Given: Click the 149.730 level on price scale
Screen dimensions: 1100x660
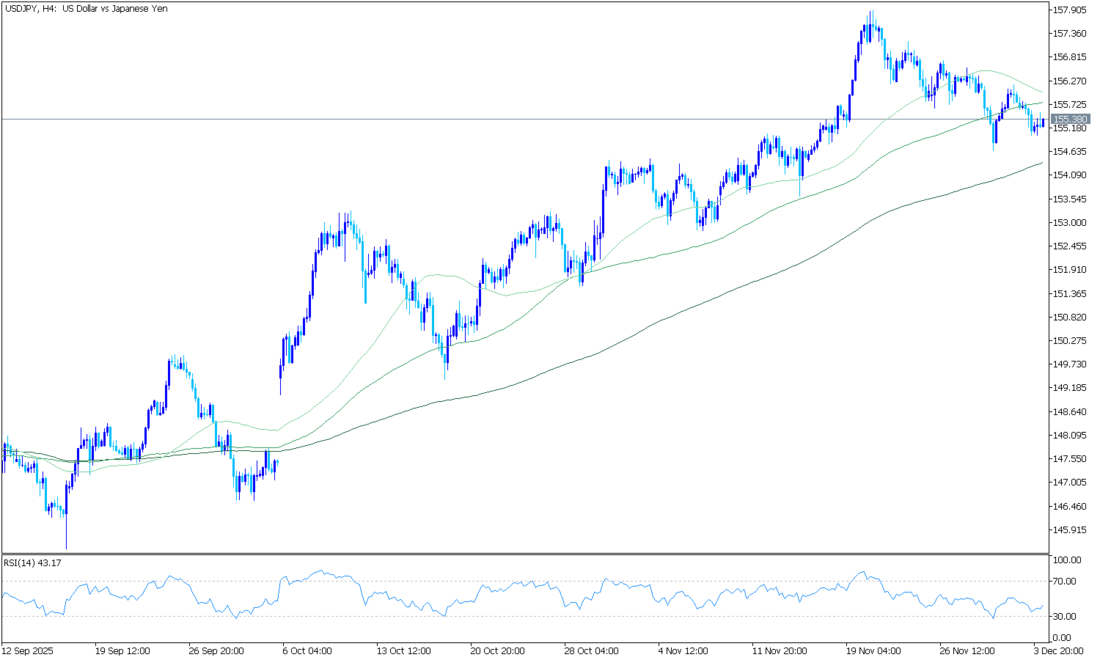Looking at the screenshot, I should [x=1070, y=364].
